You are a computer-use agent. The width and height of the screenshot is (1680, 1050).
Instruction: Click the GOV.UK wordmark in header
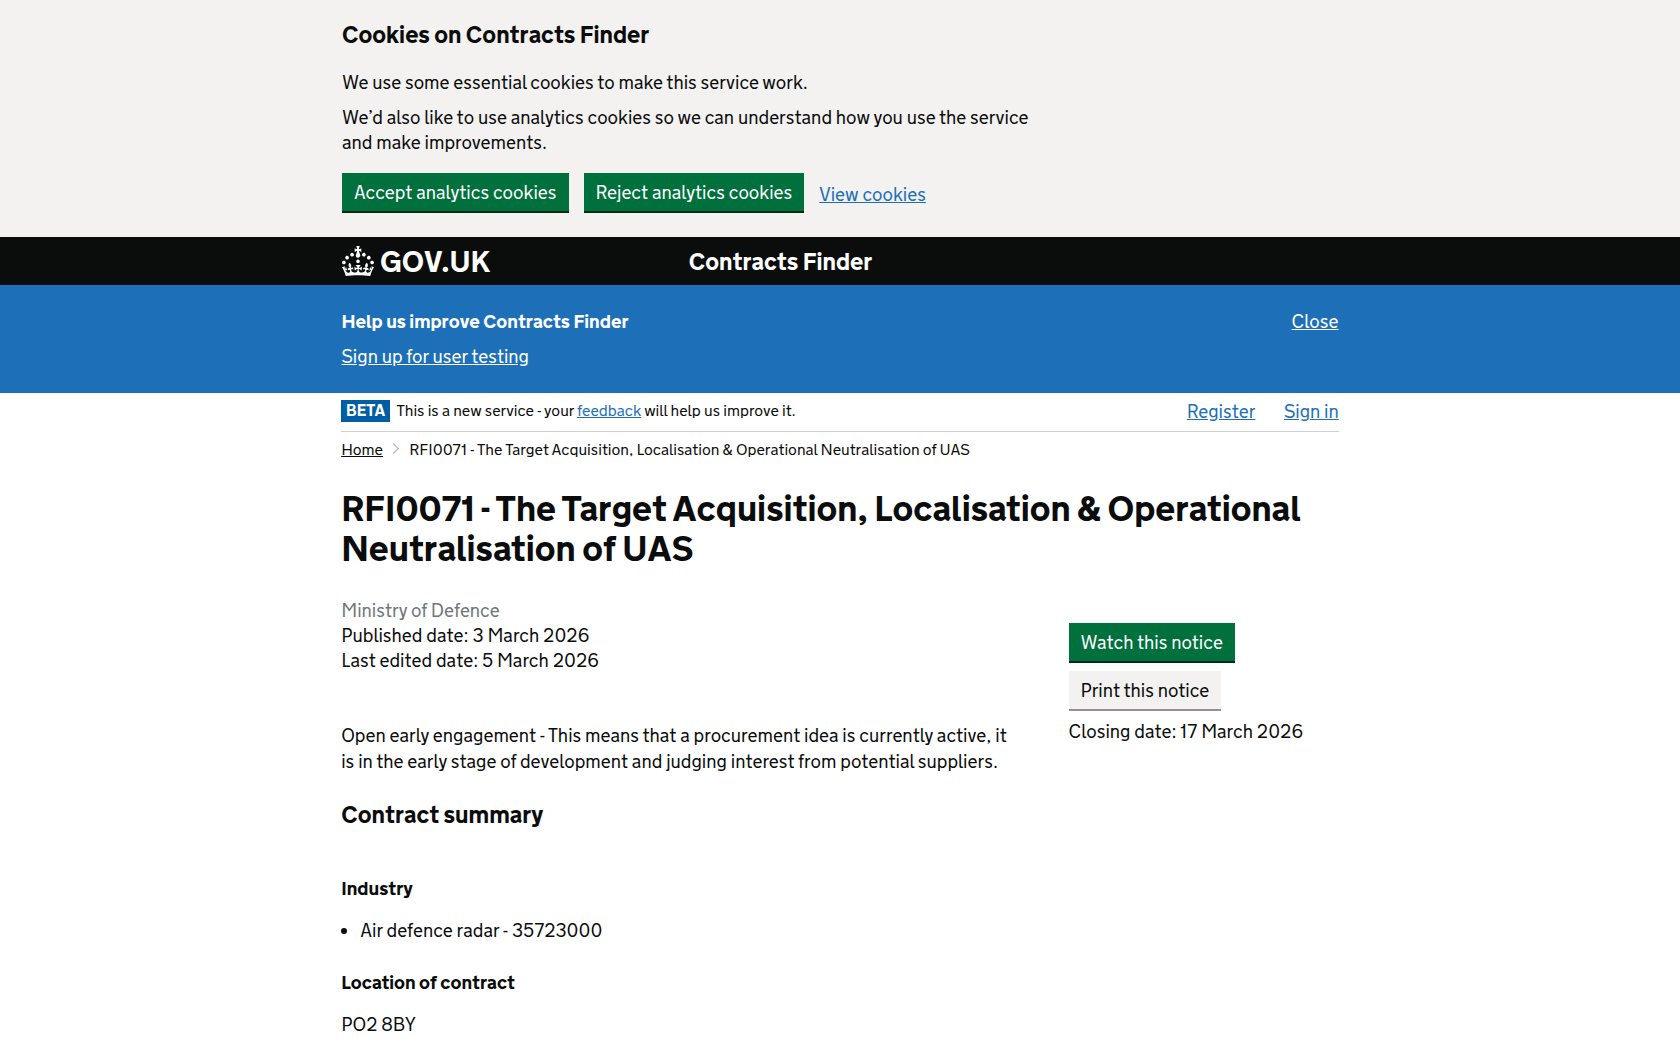(x=435, y=262)
